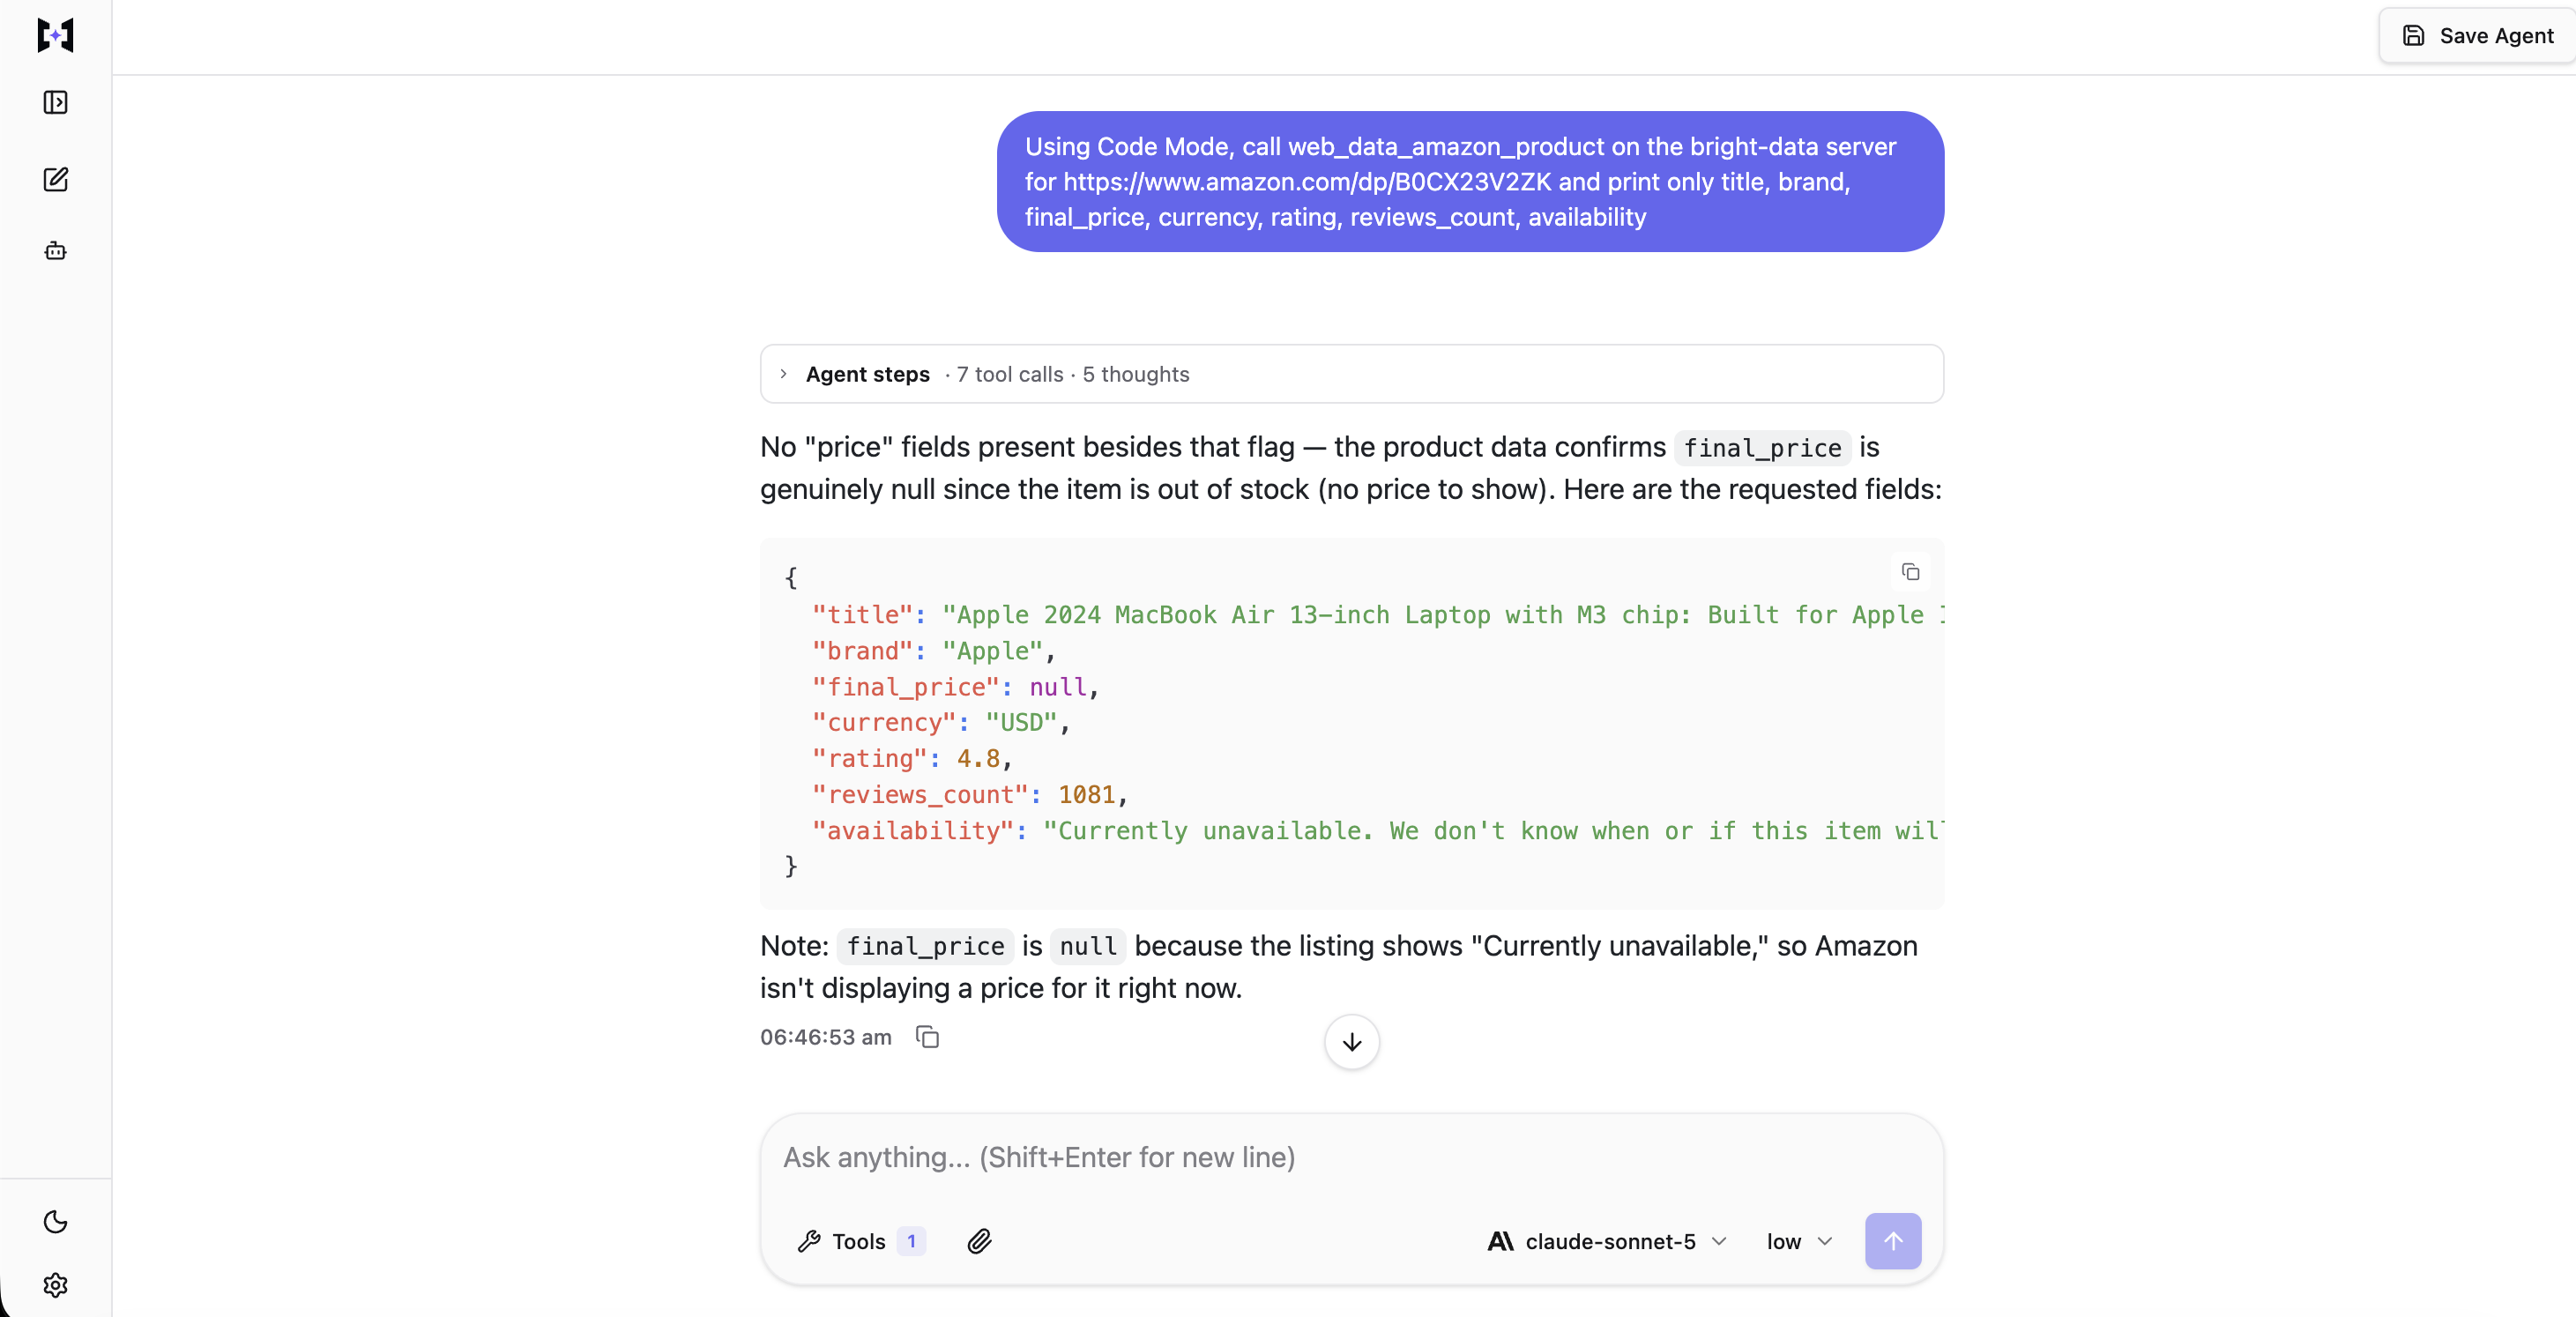Screen dimensions: 2576x1317
Task: Click the "currency": "USD" line
Action: pyautogui.click(x=941, y=722)
